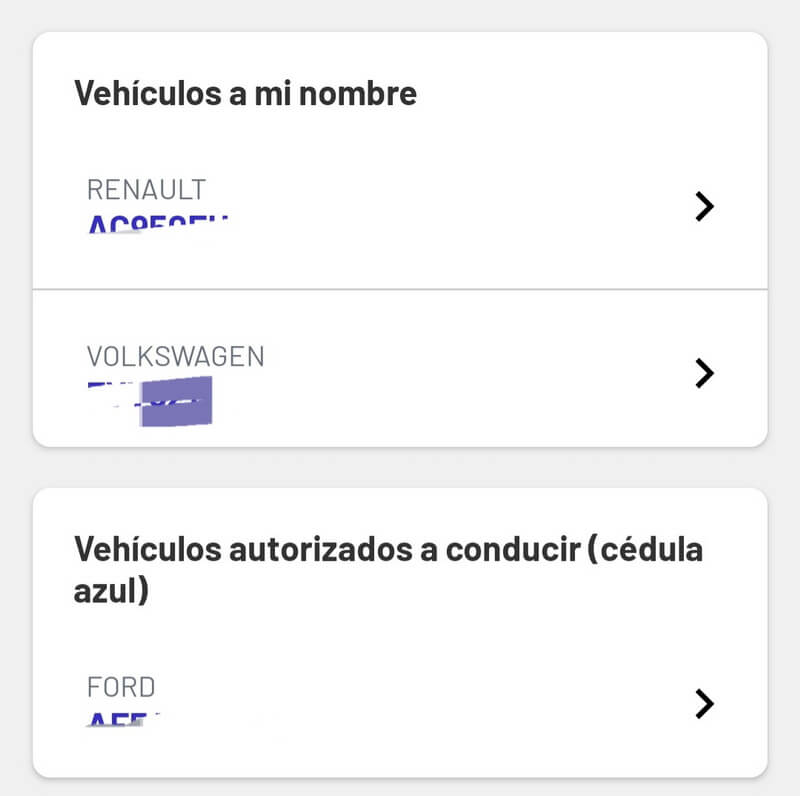Screen dimensions: 800x796
Task: Click the divider between Renault and Volkswagen
Action: [x=400, y=290]
